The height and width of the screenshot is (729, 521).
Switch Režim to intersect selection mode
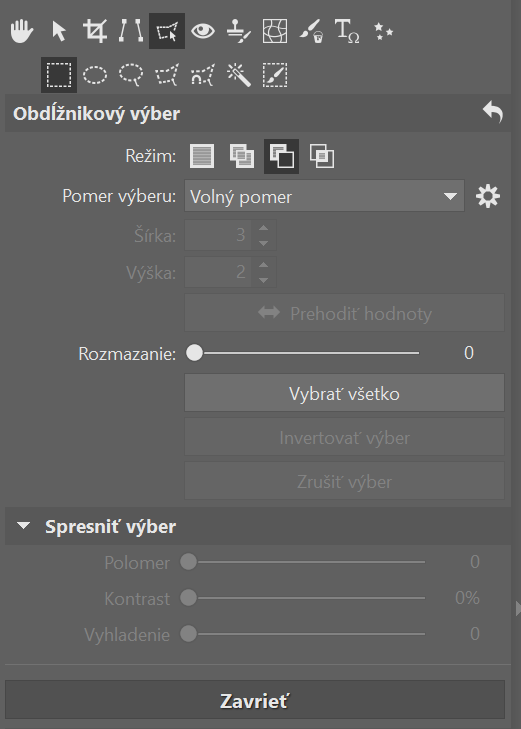(322, 156)
